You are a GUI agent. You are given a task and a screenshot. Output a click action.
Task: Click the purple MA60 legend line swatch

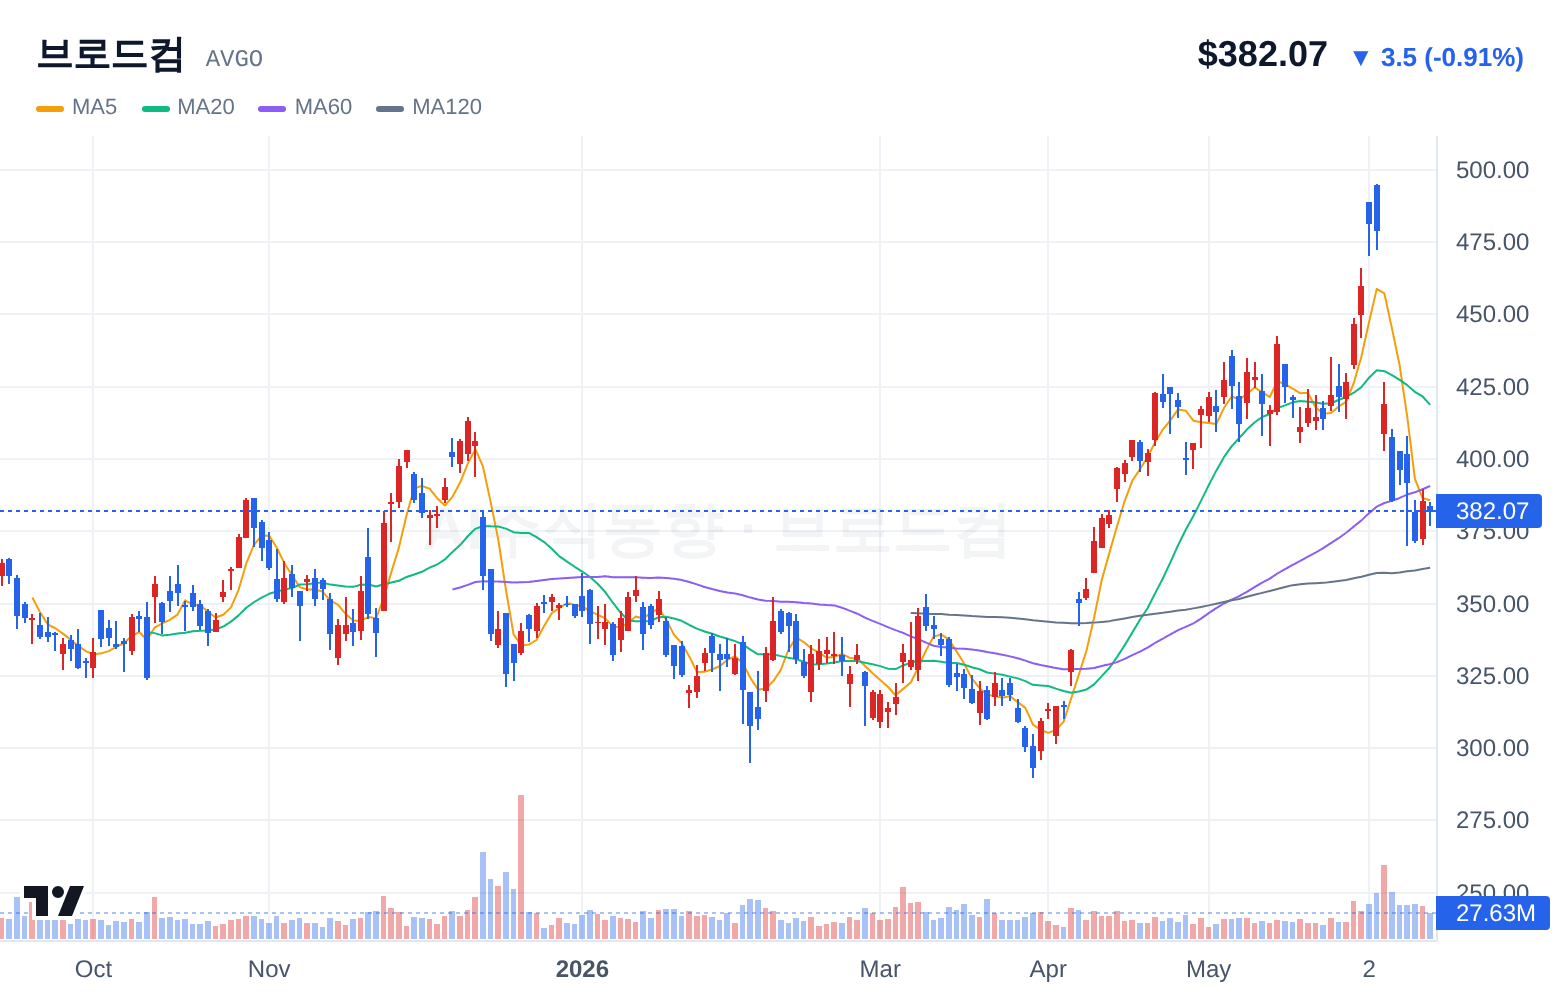(273, 108)
